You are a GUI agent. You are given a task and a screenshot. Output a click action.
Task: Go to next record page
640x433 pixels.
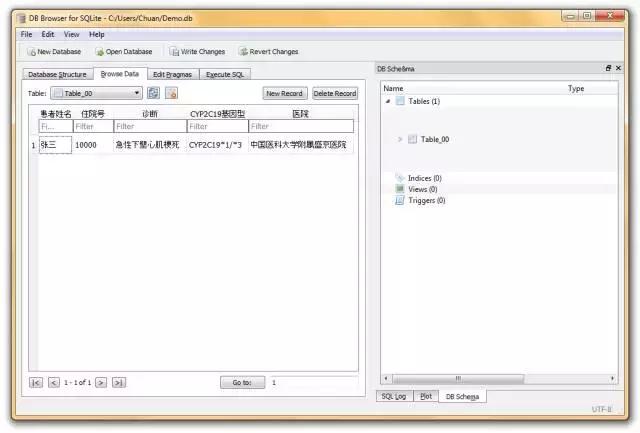(x=101, y=382)
